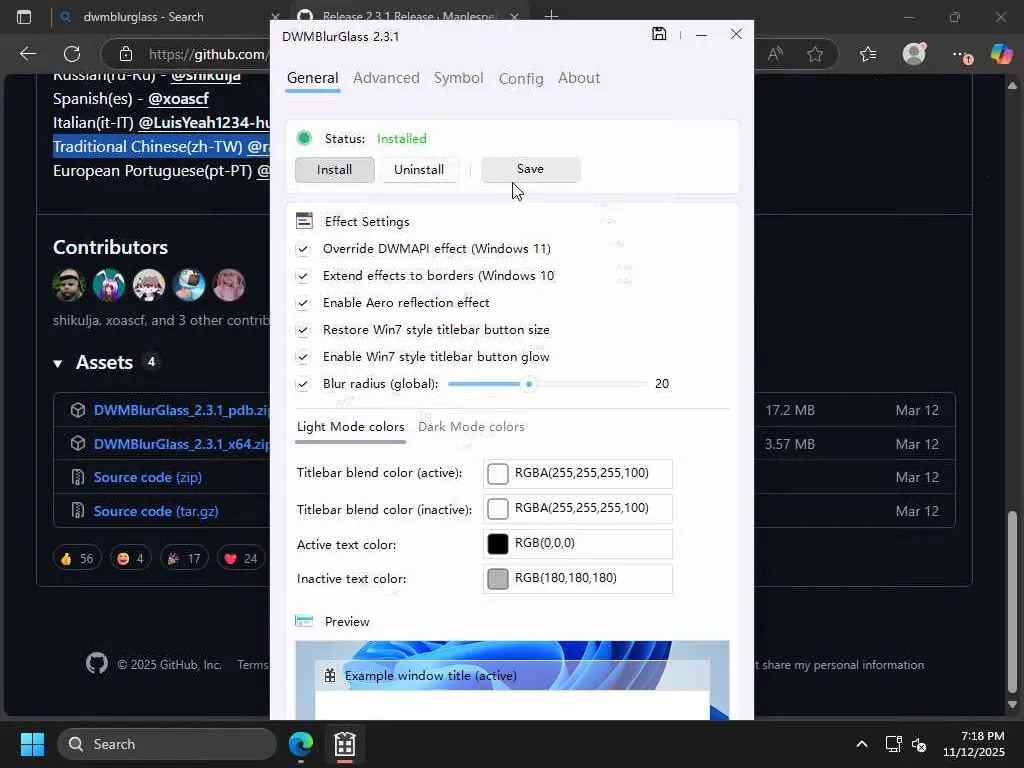The image size is (1024, 768).
Task: Click package icon beside DWMBlurGlass_2.3.1_pdb.zip
Action: [x=78, y=410]
